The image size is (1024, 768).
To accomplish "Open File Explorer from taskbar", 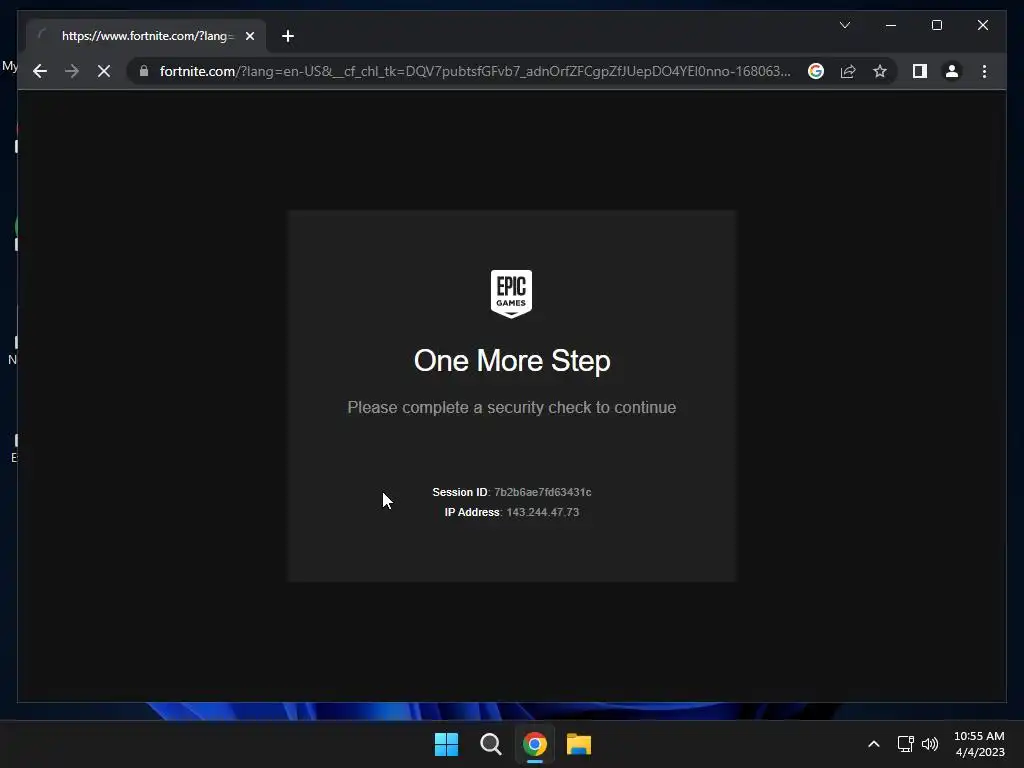I will (579, 744).
